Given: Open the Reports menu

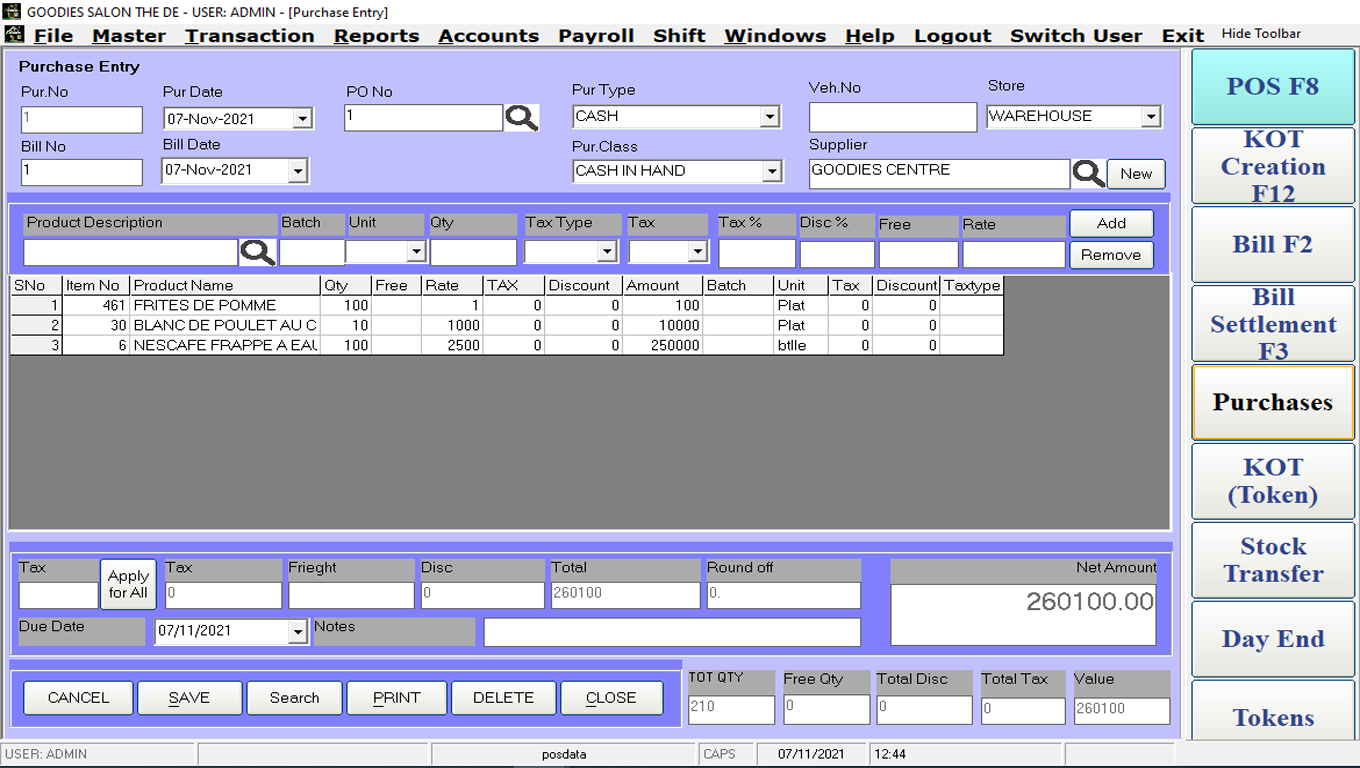Looking at the screenshot, I should [376, 35].
